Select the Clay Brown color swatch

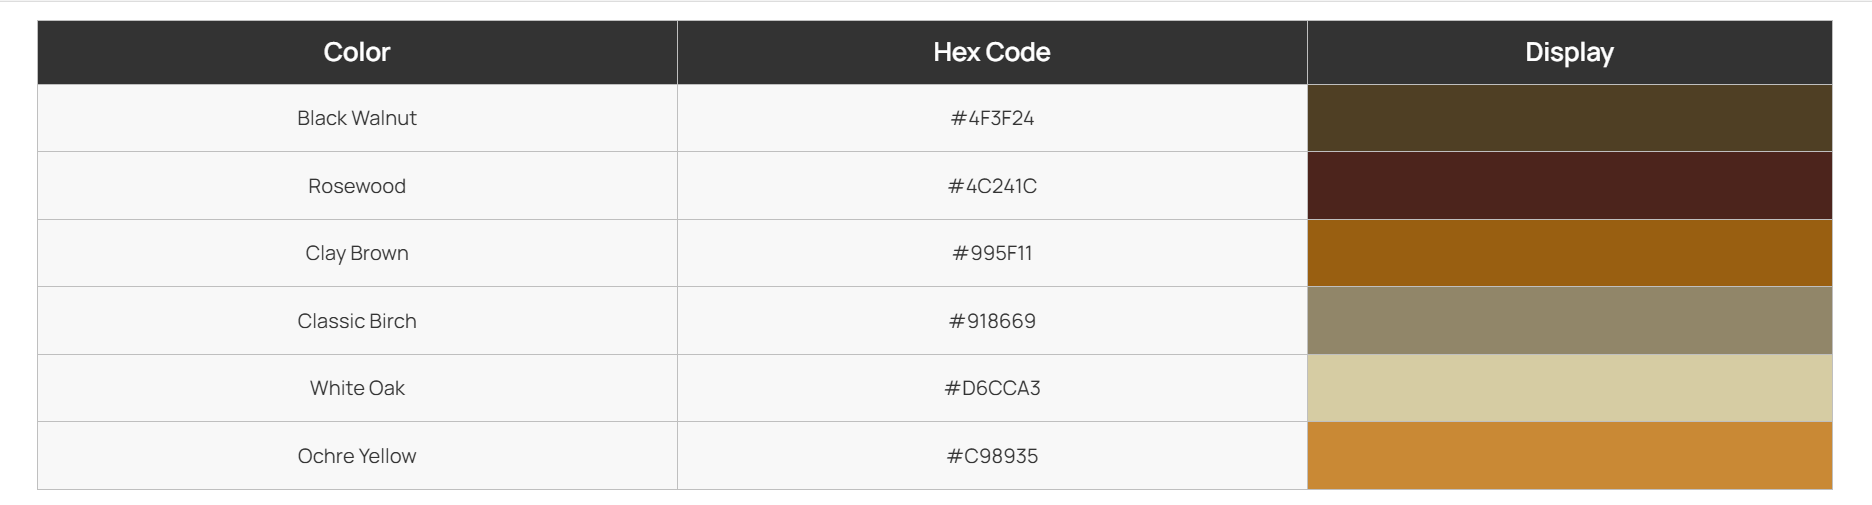1569,253
